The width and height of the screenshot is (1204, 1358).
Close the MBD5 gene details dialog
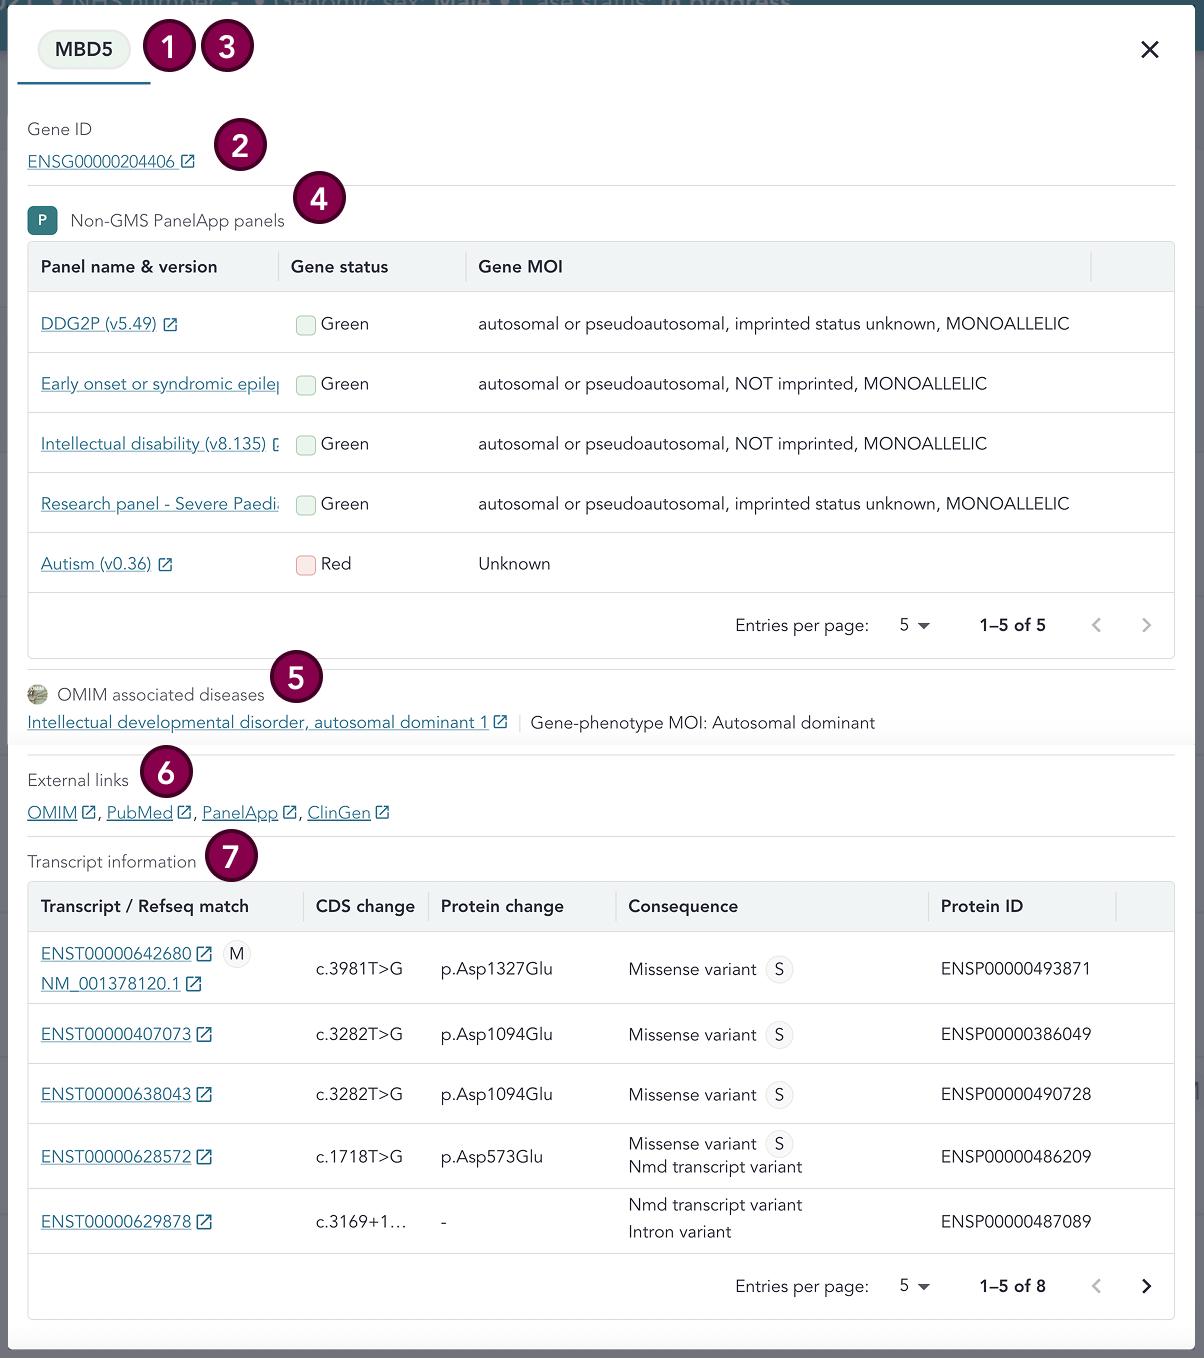[x=1150, y=50]
